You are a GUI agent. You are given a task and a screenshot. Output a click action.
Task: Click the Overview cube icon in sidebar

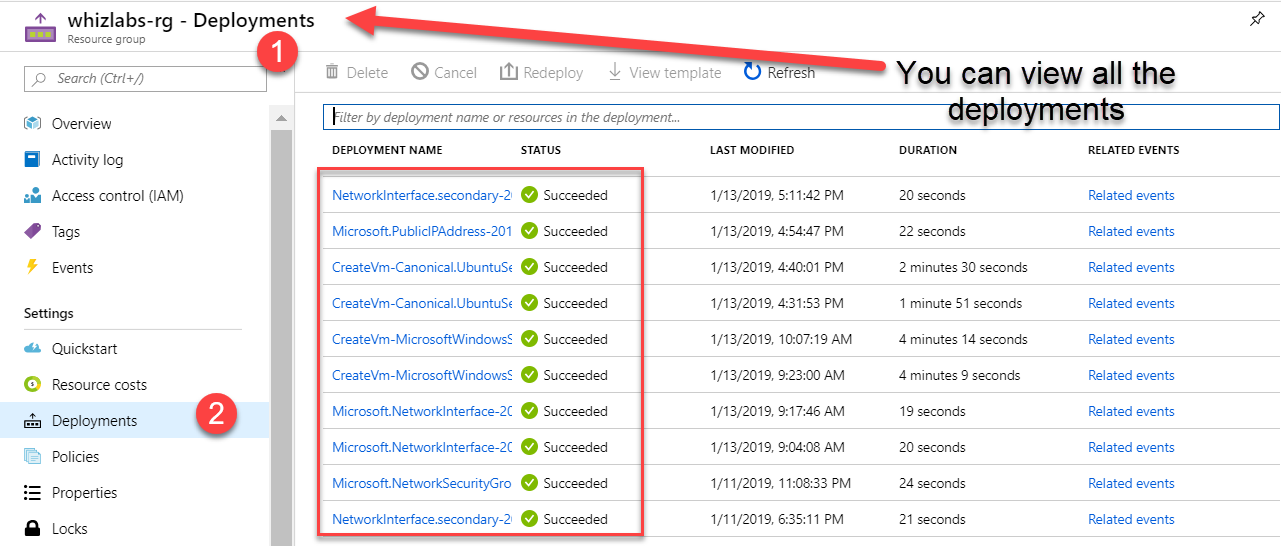click(32, 124)
